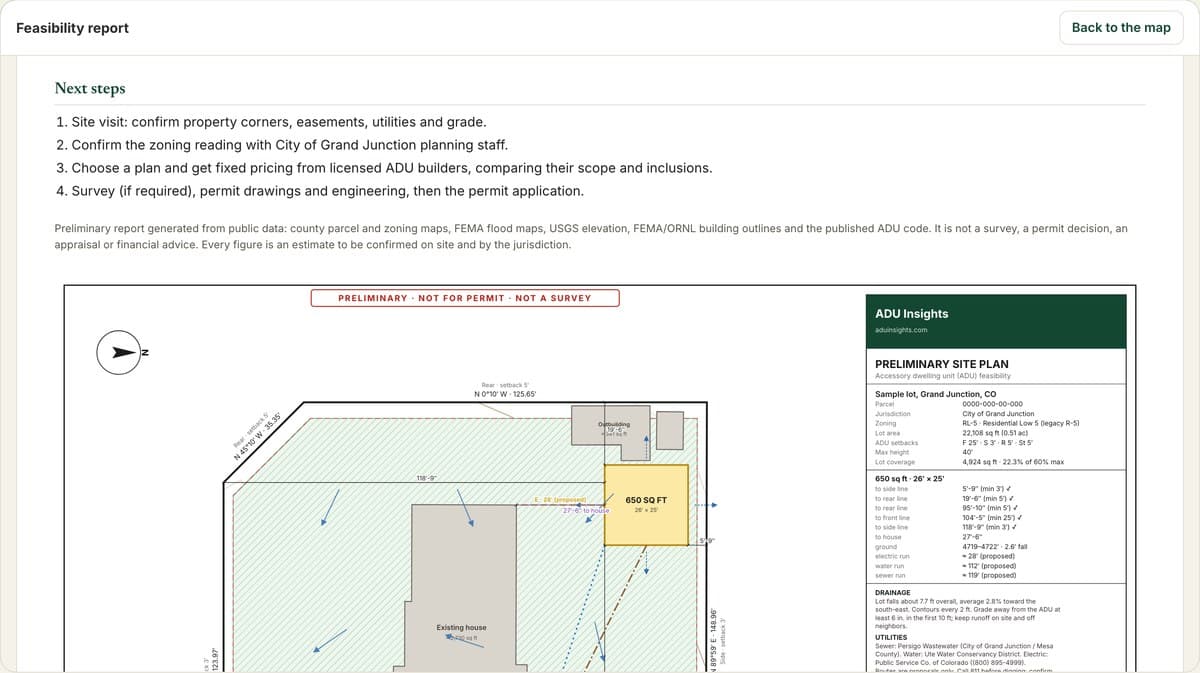Click the bearing label N 45°10' W · 35.35'
The height and width of the screenshot is (673, 1200).
point(256,434)
